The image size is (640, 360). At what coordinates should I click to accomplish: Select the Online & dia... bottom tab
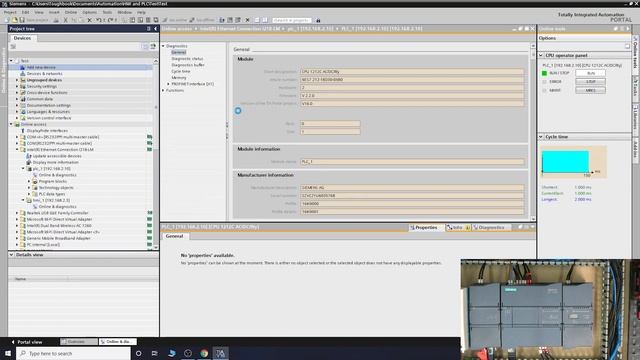tap(118, 342)
